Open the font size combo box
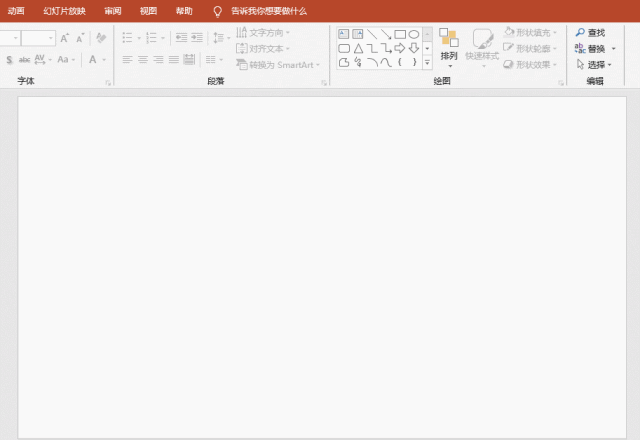 click(x=38, y=38)
